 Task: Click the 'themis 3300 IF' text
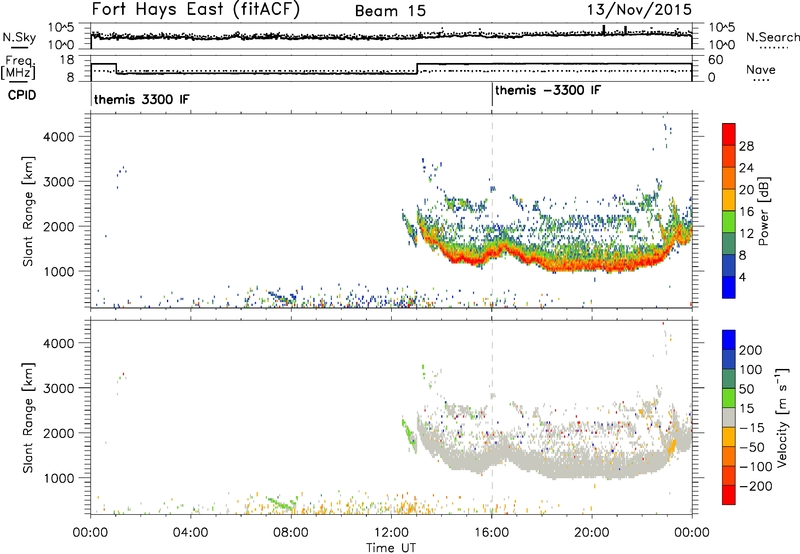[x=141, y=99]
